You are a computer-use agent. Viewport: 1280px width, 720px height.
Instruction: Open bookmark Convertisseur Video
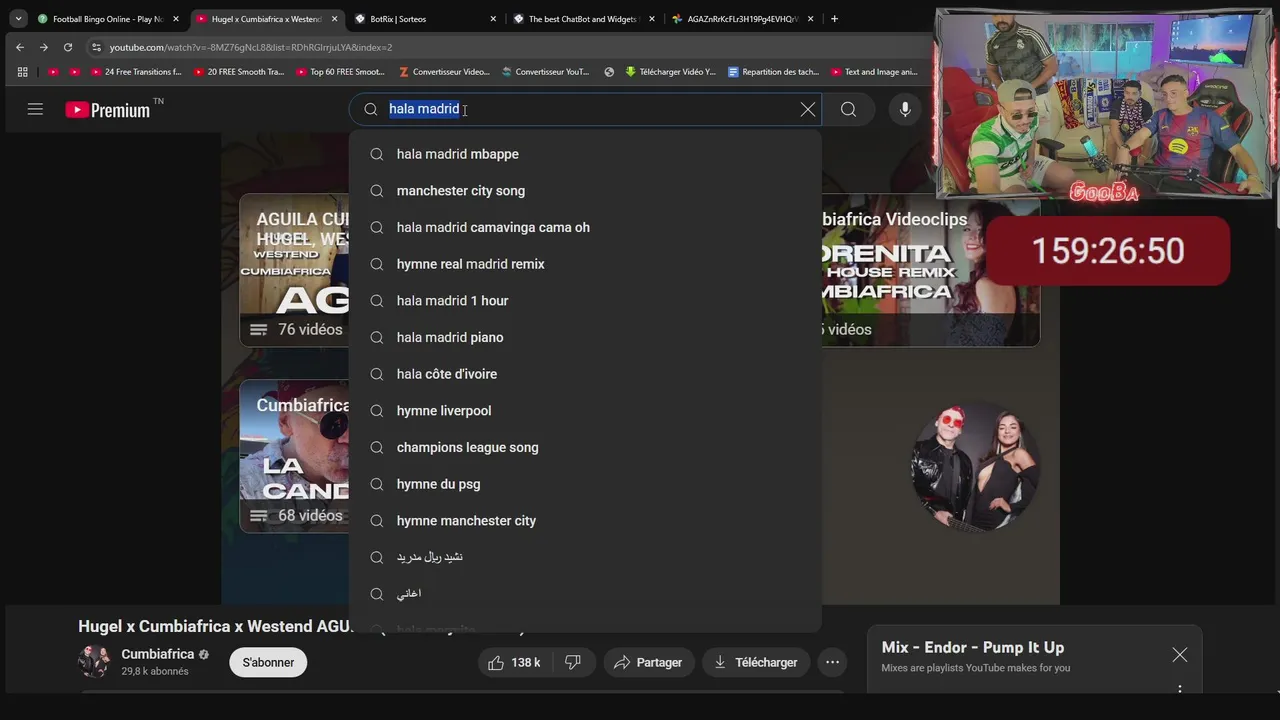(444, 72)
